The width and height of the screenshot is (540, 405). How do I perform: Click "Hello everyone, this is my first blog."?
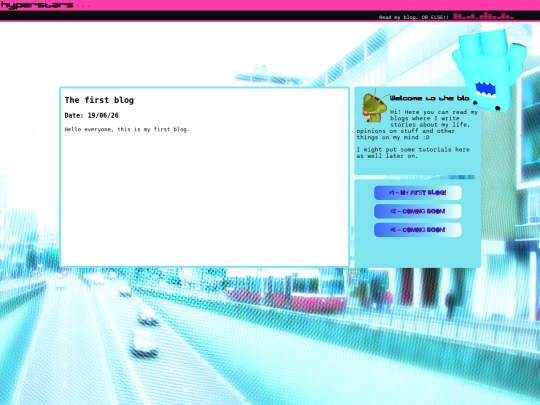pos(127,129)
